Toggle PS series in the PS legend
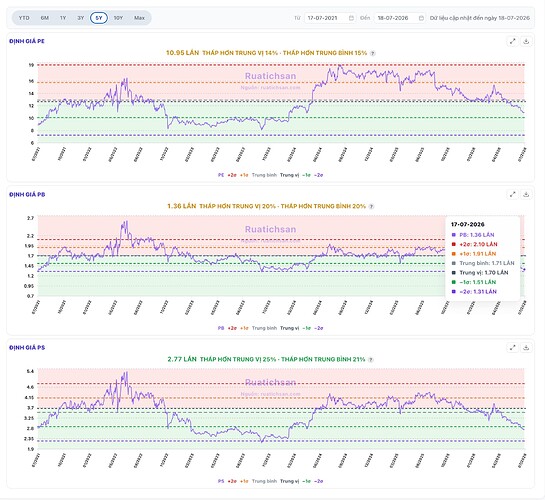545x500 pixels. (221, 481)
